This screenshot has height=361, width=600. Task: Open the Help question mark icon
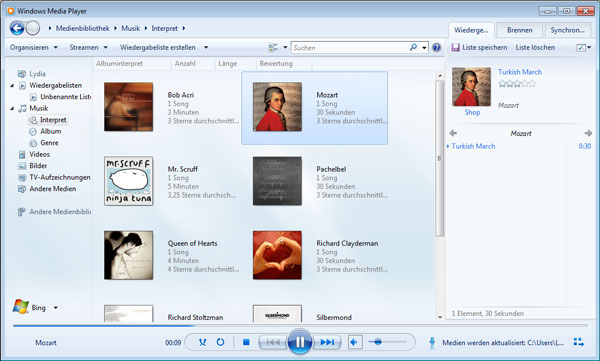click(436, 47)
